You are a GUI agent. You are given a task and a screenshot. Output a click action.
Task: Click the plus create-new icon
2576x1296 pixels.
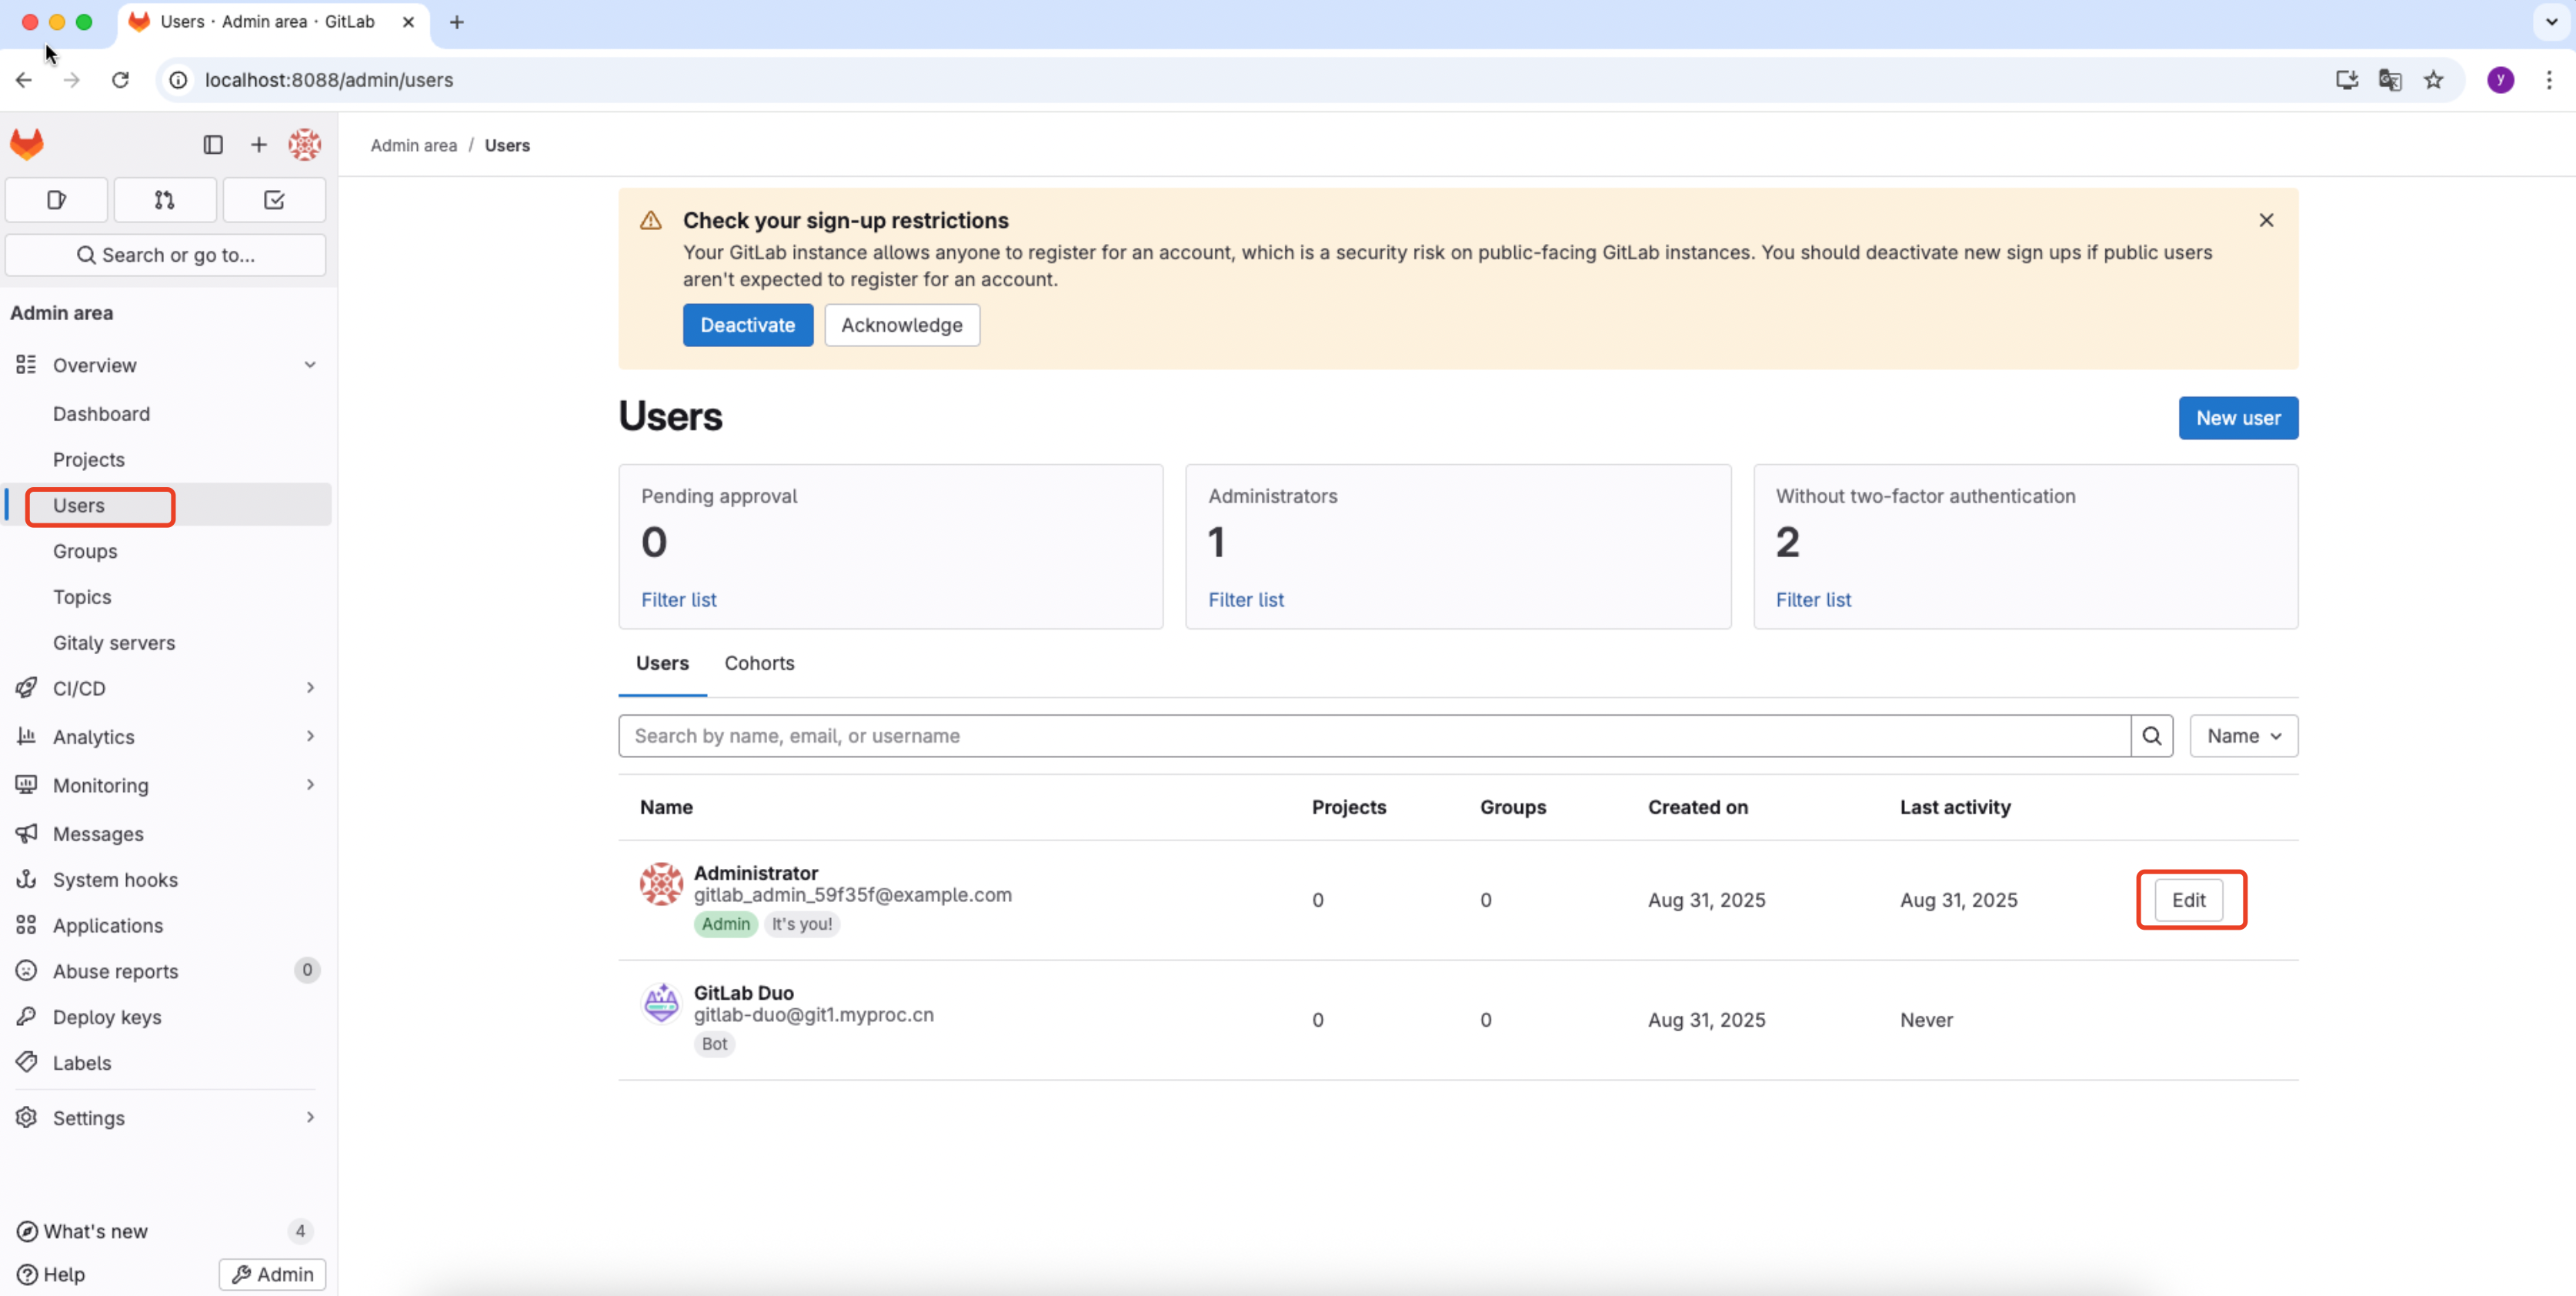click(x=258, y=145)
